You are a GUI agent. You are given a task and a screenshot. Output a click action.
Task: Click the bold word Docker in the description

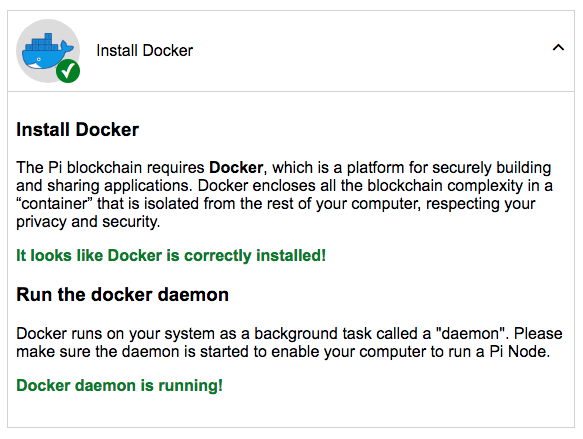pos(236,168)
